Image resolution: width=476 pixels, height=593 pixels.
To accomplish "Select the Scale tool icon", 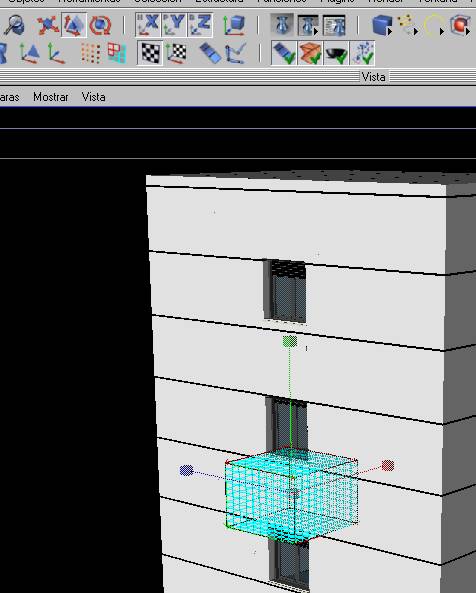I will pos(74,25).
